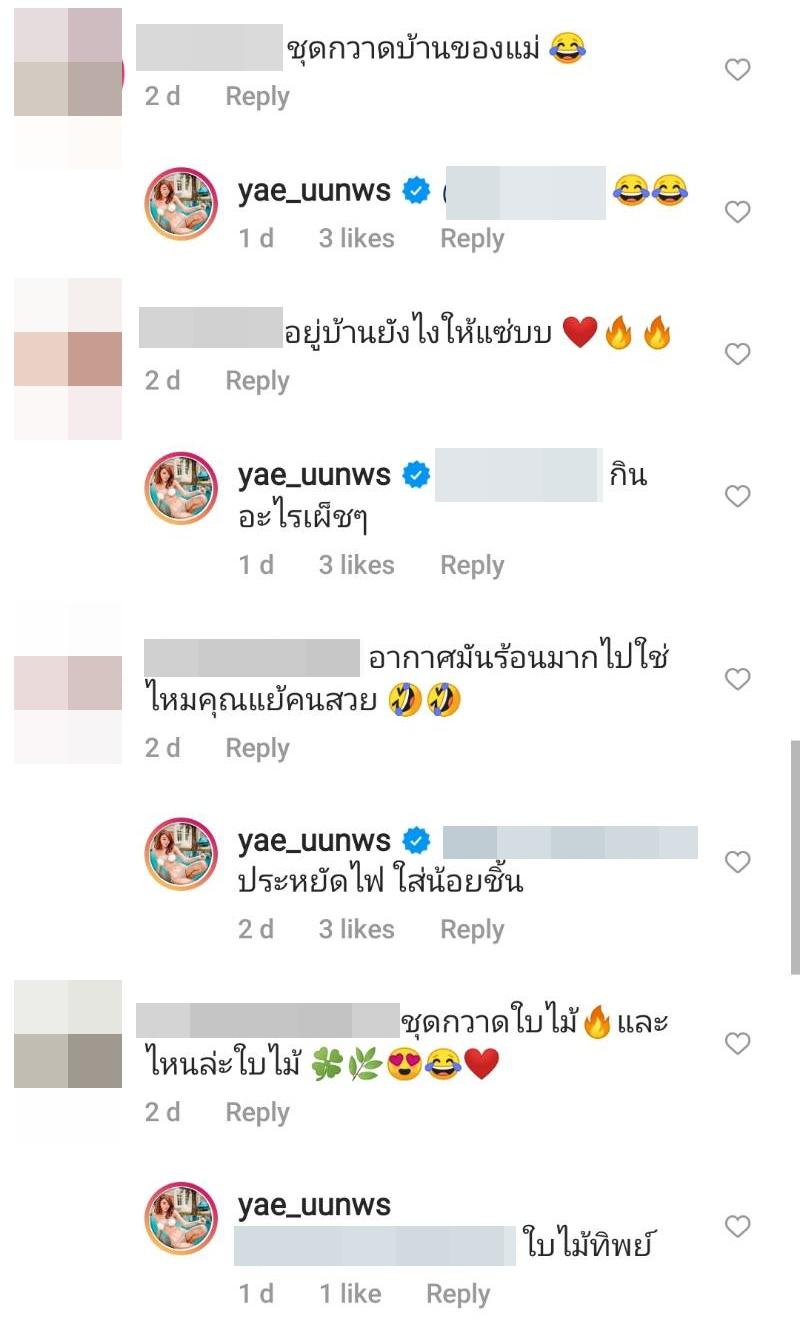Open yae_uunws avatar beside กินอะไรเผ็ชๆ
Image resolution: width=800 pixels, height=1329 pixels.
(181, 488)
